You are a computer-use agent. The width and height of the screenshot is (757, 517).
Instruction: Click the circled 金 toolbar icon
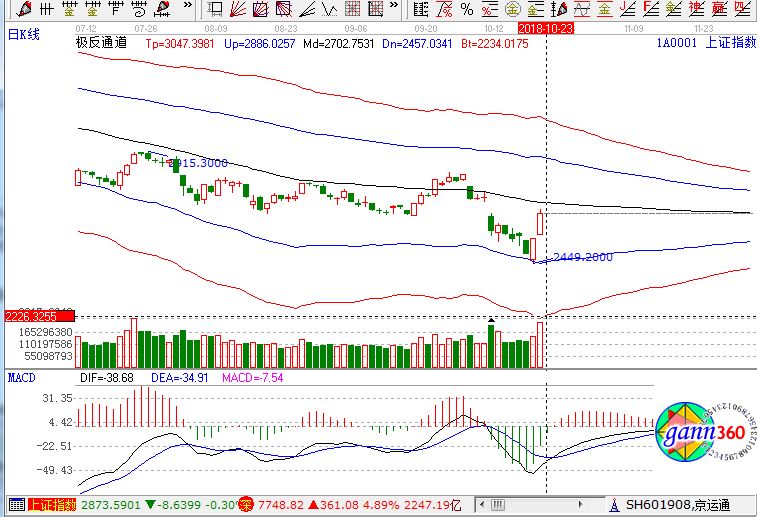click(x=512, y=9)
